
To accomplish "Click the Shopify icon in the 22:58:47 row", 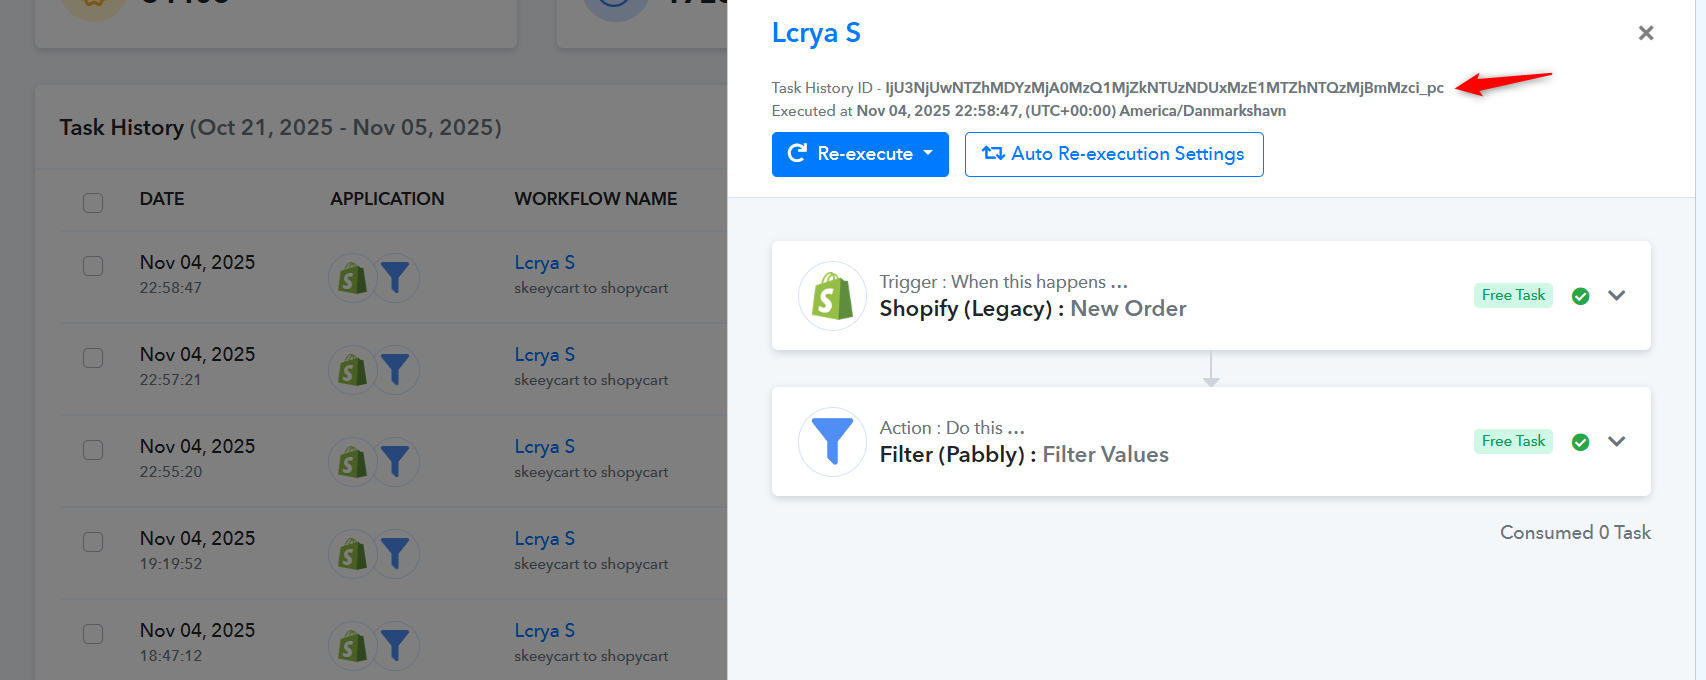I will pyautogui.click(x=352, y=278).
